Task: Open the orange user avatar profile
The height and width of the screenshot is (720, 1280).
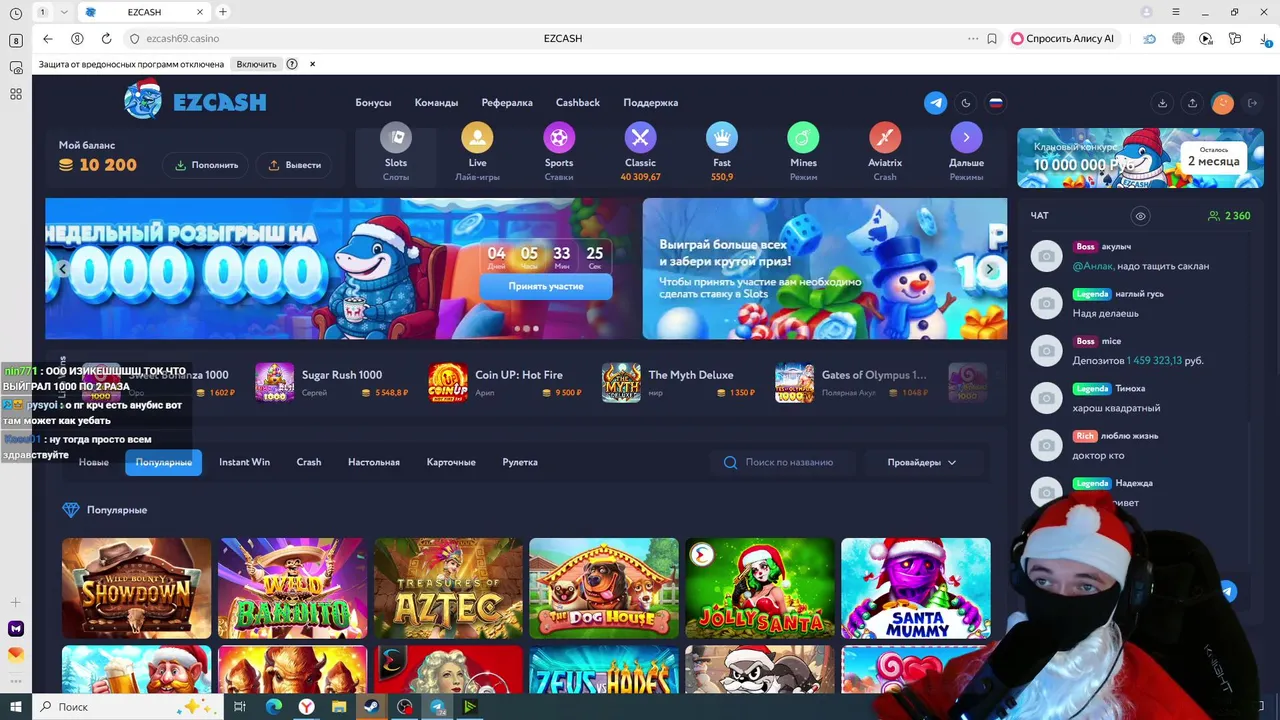Action: (1222, 103)
